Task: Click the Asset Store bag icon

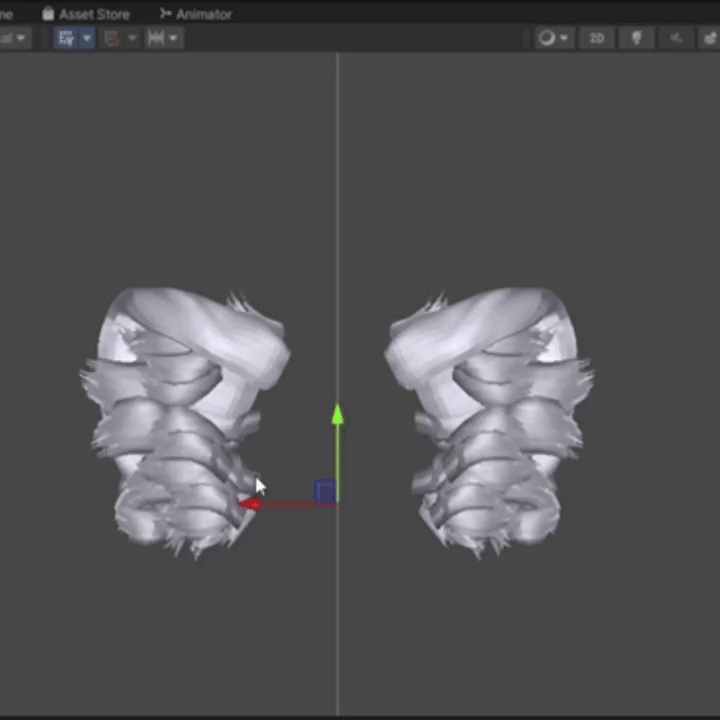Action: [48, 14]
